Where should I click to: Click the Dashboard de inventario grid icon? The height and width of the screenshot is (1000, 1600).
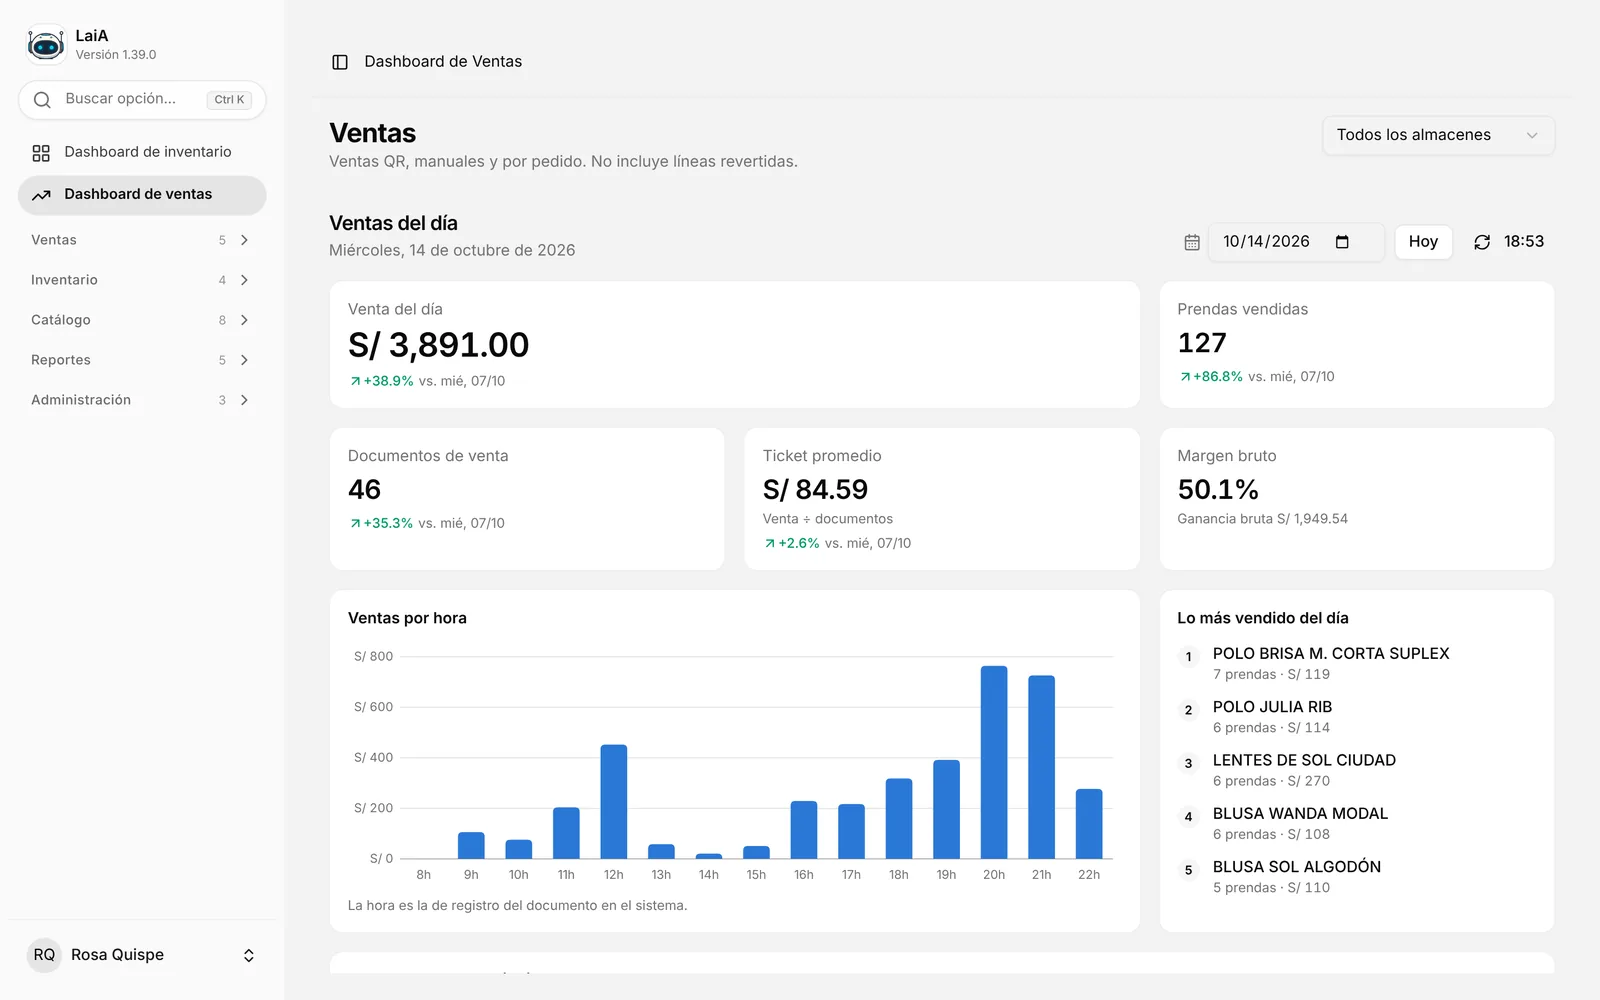(x=41, y=153)
